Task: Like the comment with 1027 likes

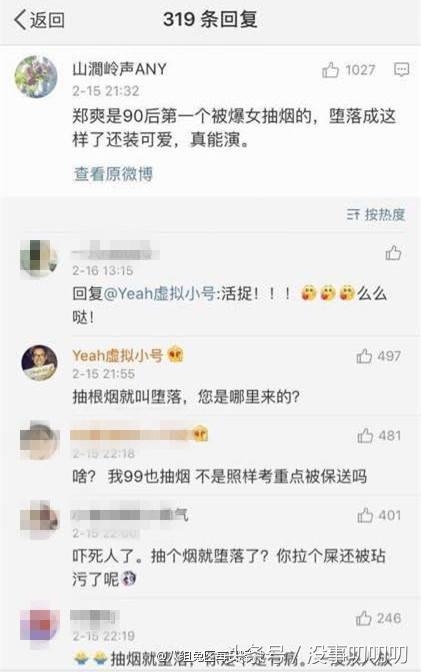Action: click(331, 70)
